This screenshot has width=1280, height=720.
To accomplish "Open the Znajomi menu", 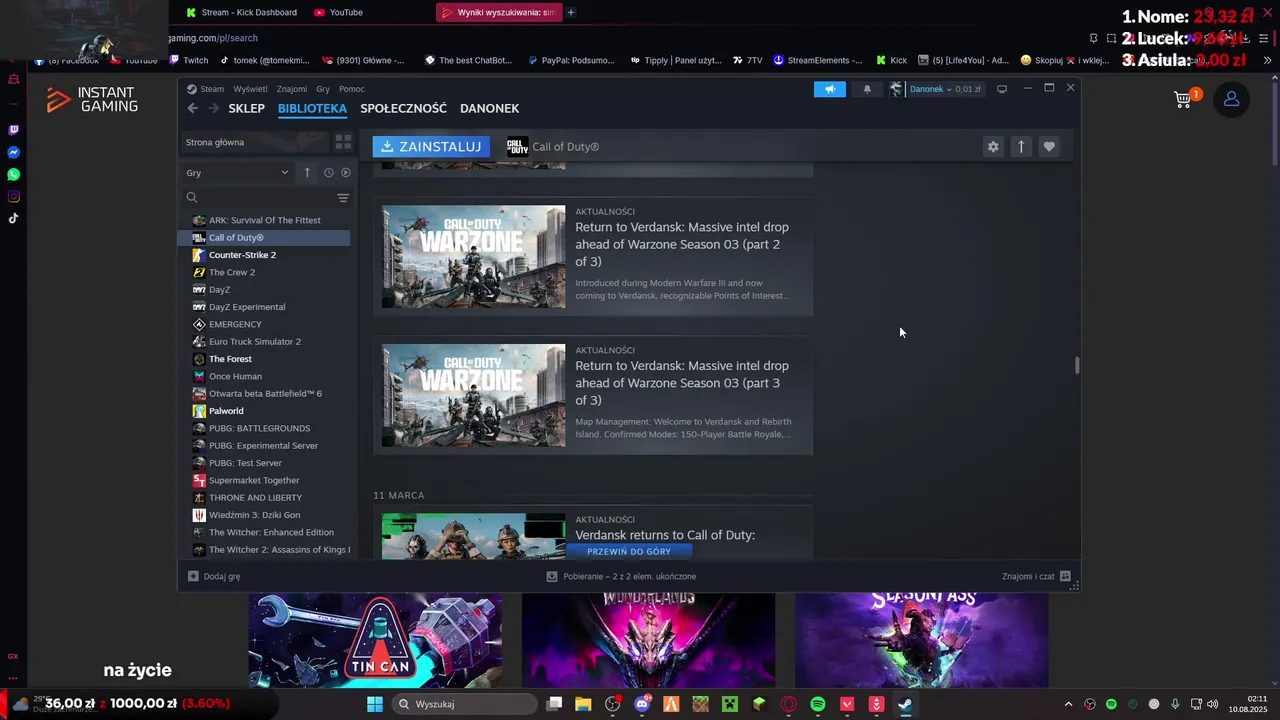I will point(292,89).
